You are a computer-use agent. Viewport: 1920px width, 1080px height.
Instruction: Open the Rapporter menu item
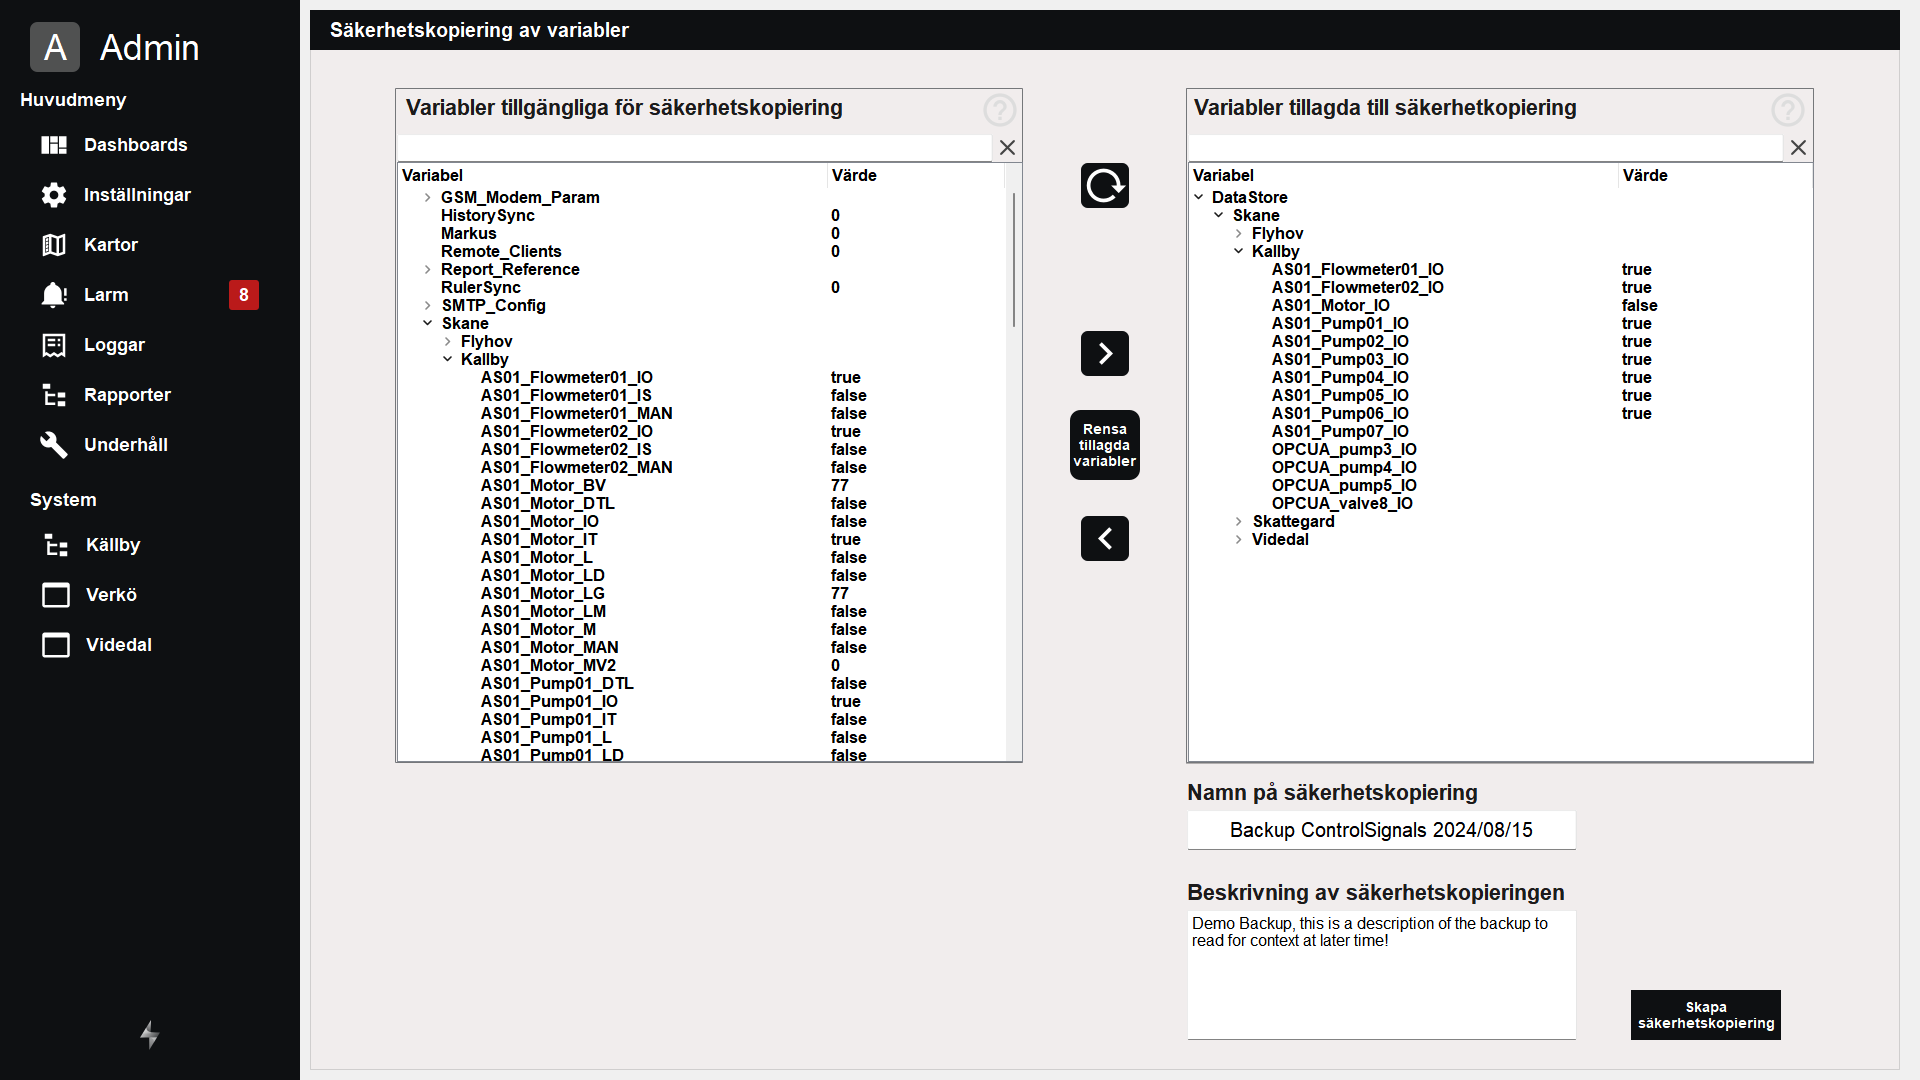[x=127, y=395]
